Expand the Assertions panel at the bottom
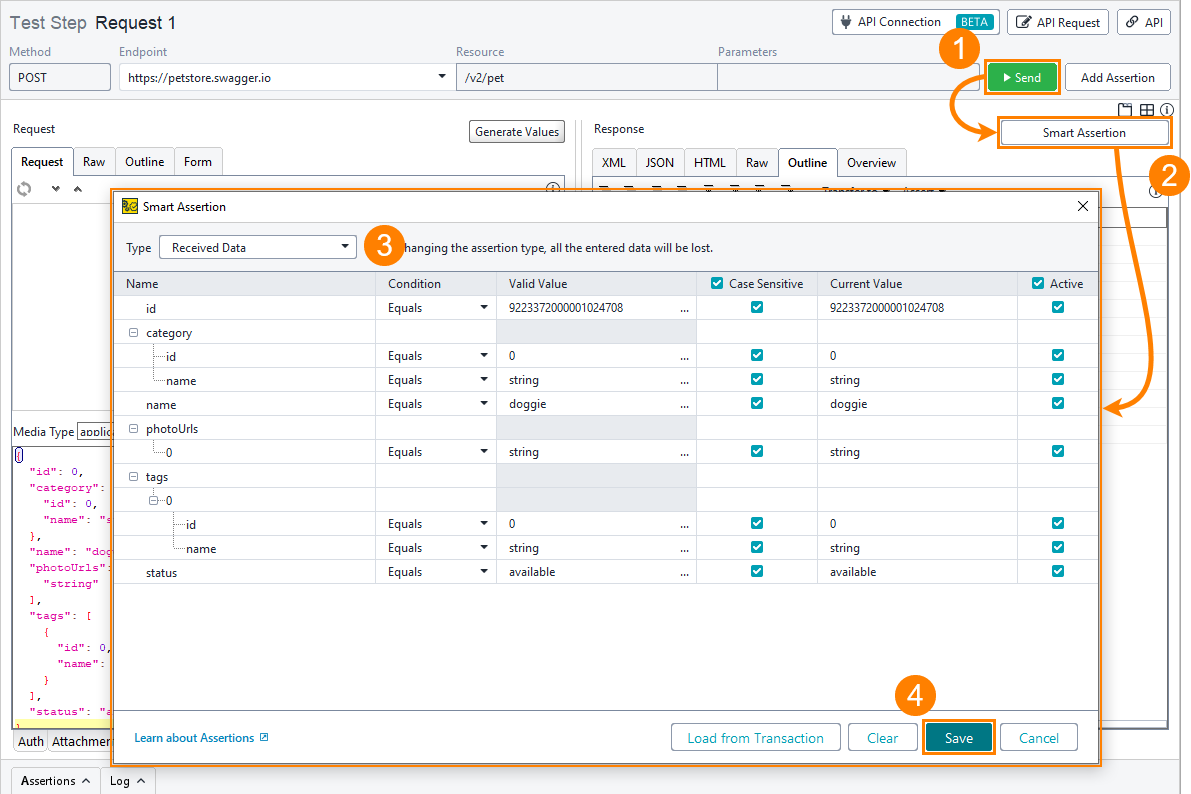 [55, 781]
